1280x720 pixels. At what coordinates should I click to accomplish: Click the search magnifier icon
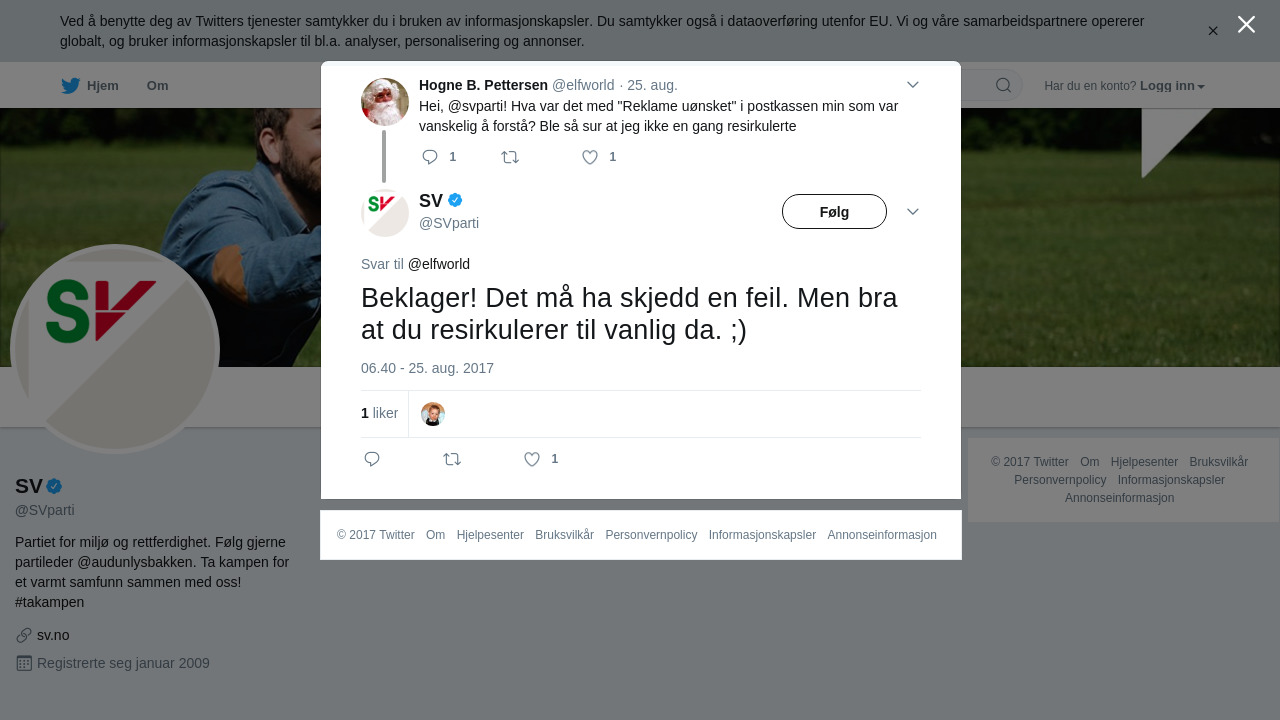click(1003, 85)
